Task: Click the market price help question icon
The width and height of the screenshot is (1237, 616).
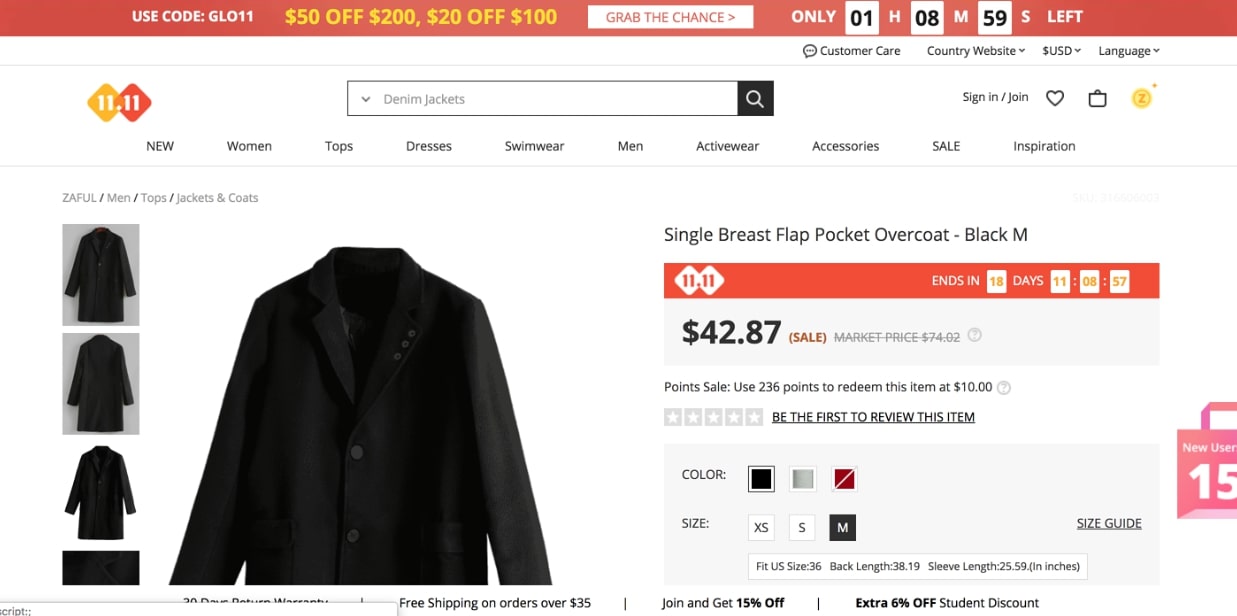Action: click(975, 336)
